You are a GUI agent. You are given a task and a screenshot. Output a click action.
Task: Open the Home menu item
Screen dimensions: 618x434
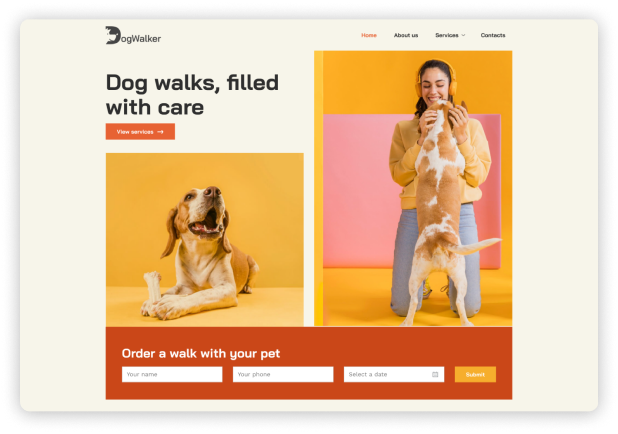click(369, 35)
